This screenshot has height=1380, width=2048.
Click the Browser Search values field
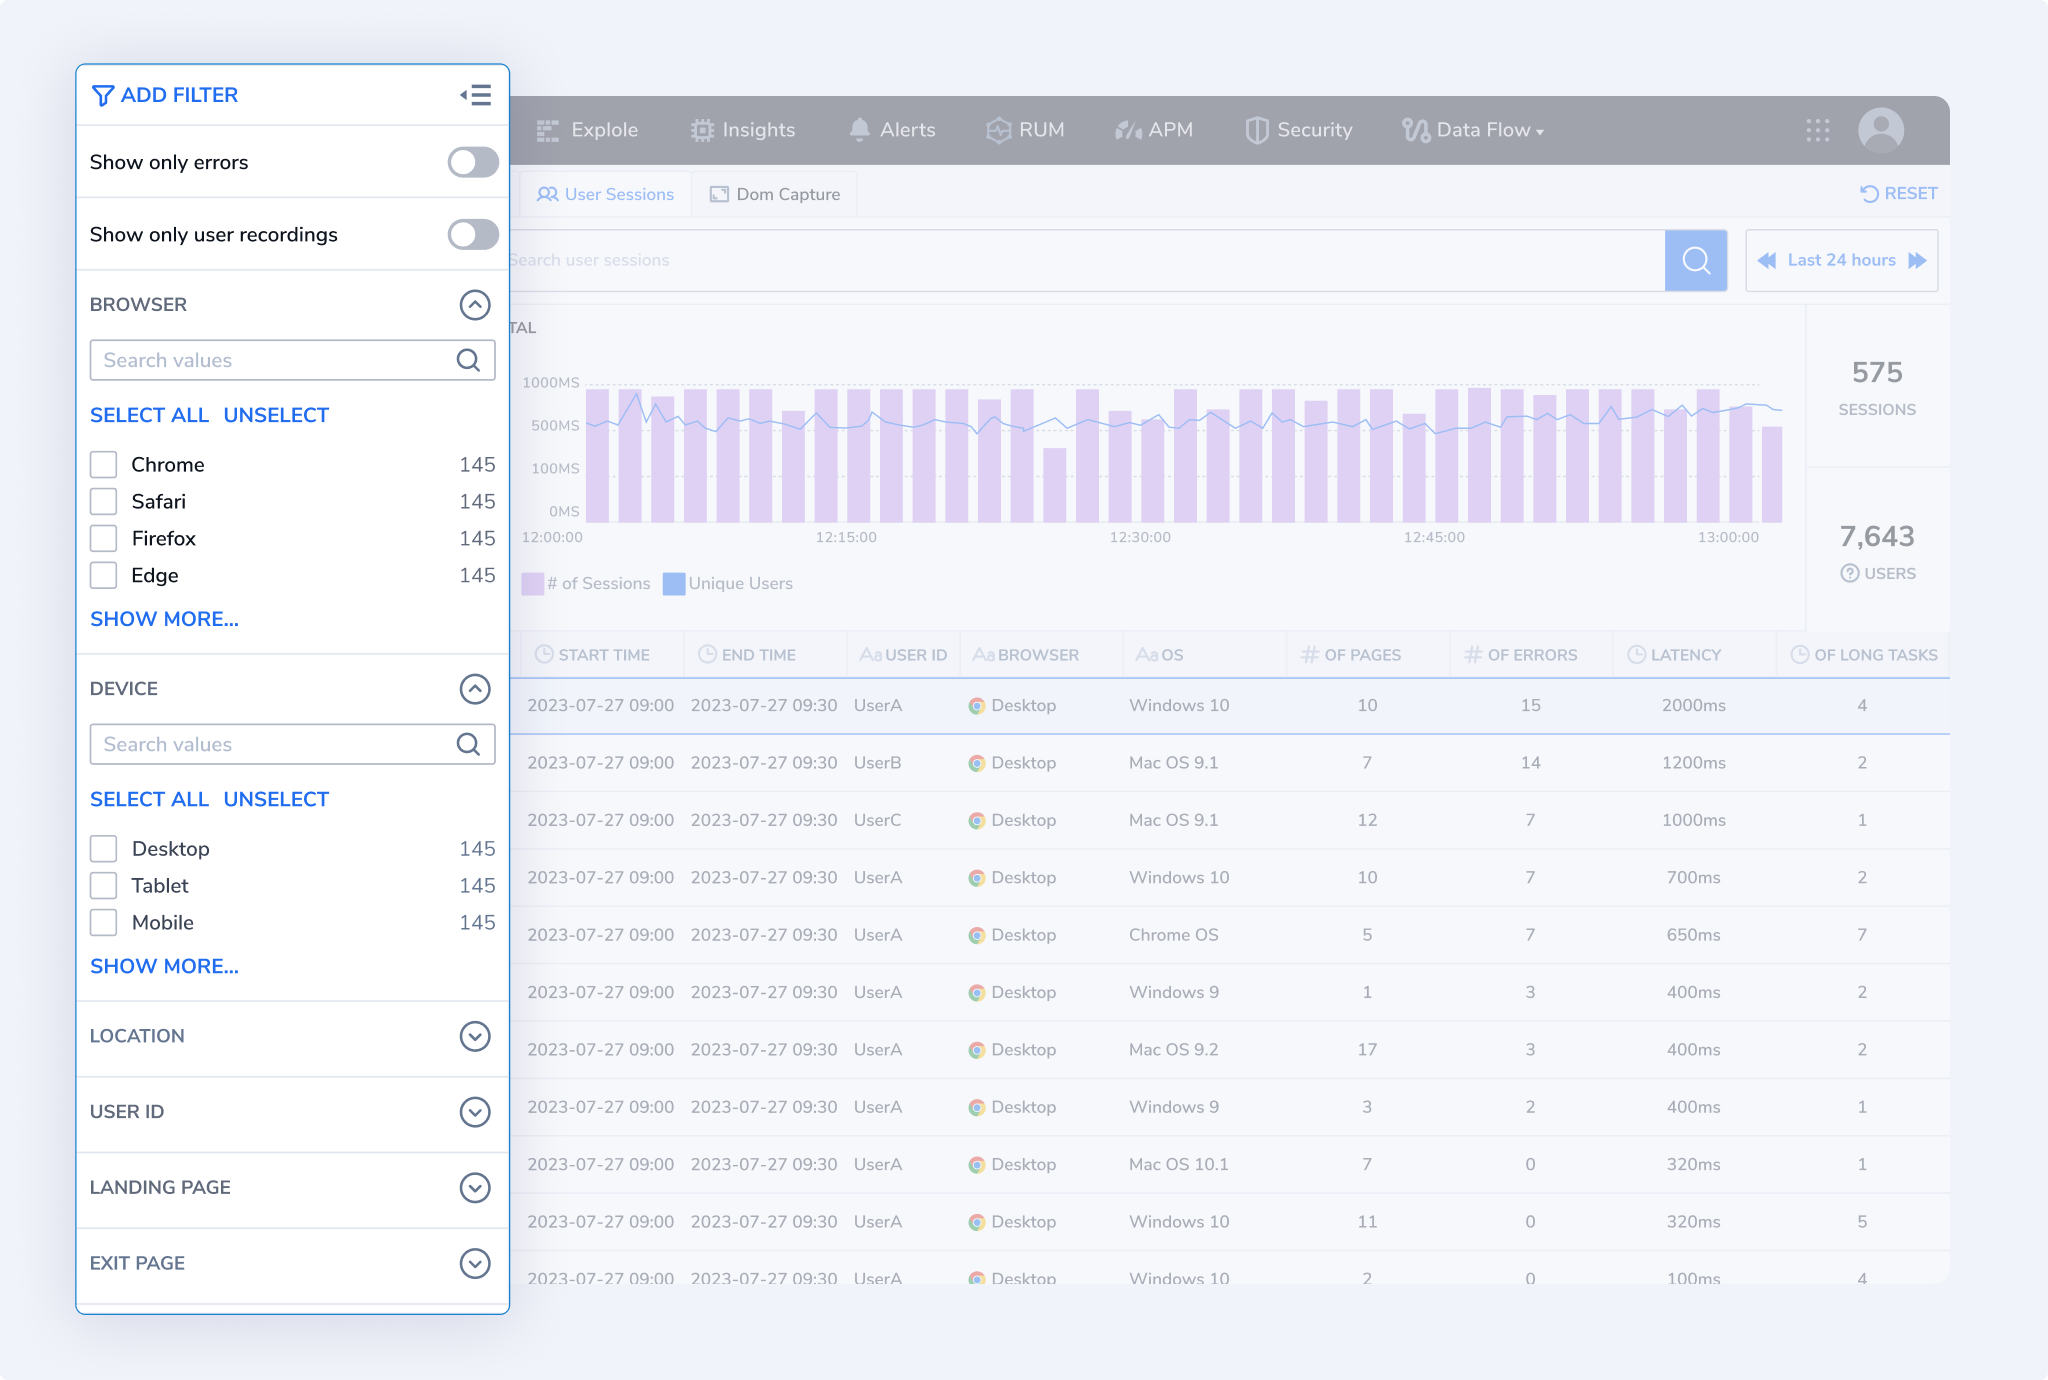pyautogui.click(x=292, y=360)
